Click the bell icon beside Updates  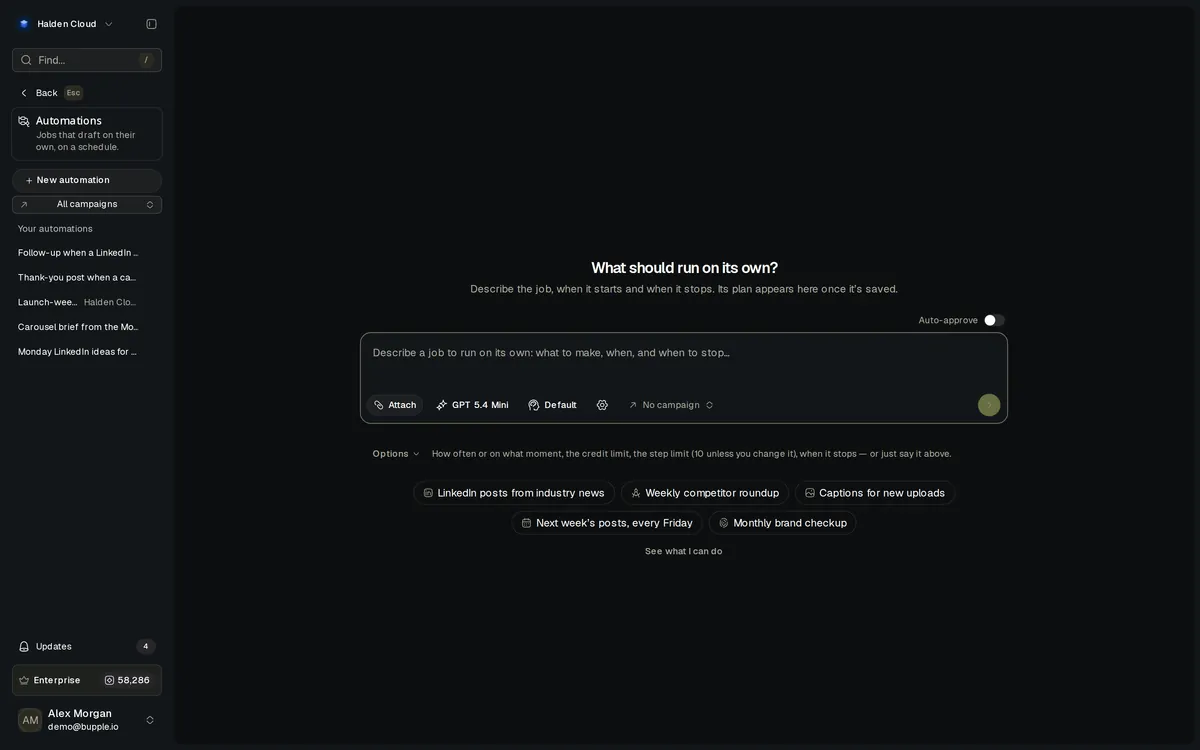(24, 646)
